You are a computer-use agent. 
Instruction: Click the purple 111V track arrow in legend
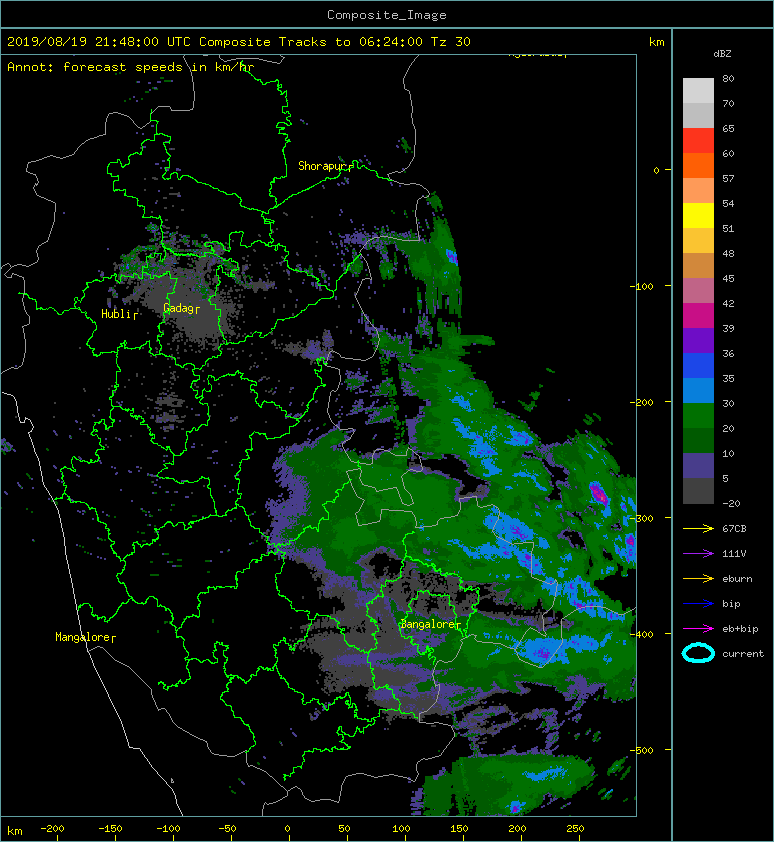(698, 554)
